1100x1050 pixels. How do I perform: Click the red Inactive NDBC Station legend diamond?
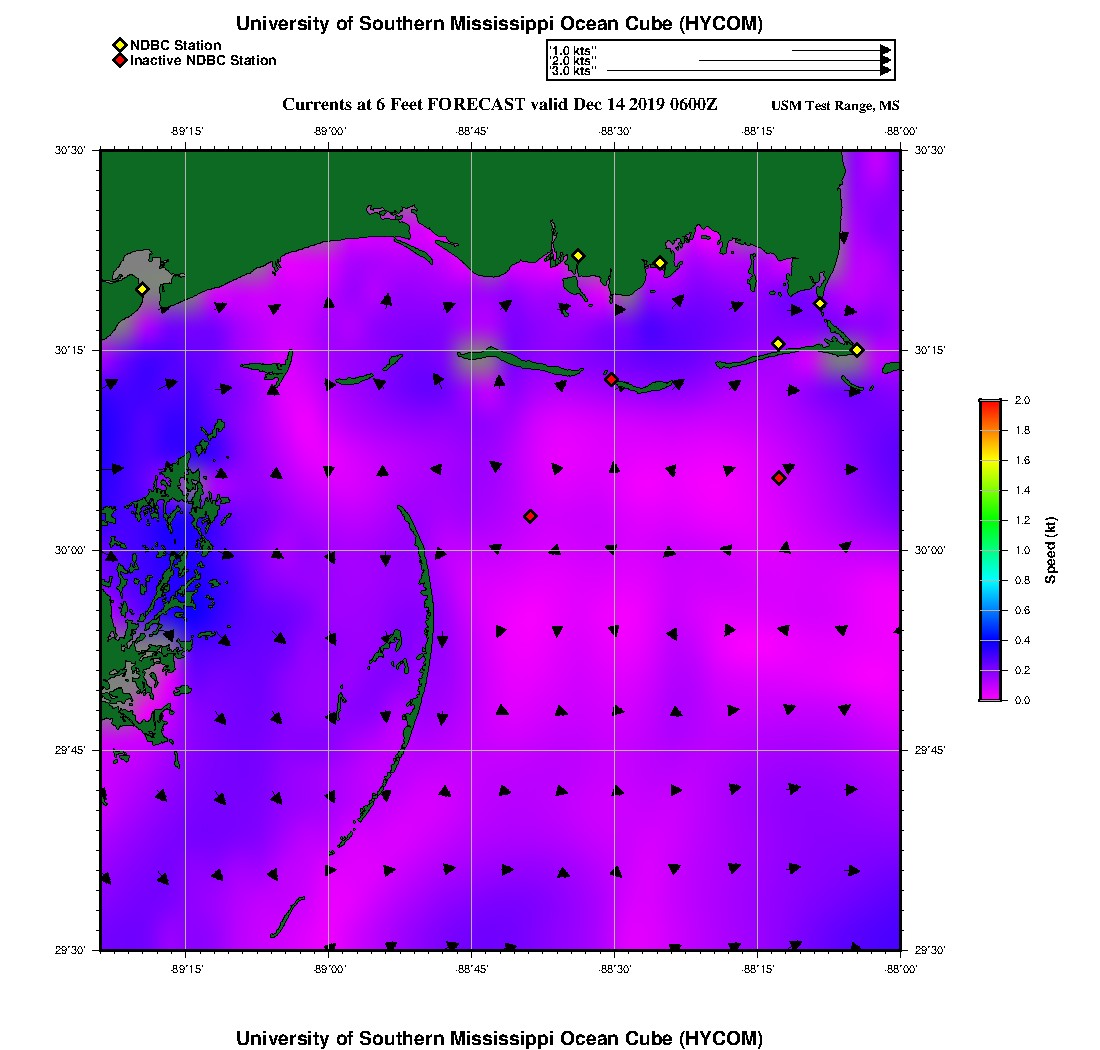click(x=120, y=60)
